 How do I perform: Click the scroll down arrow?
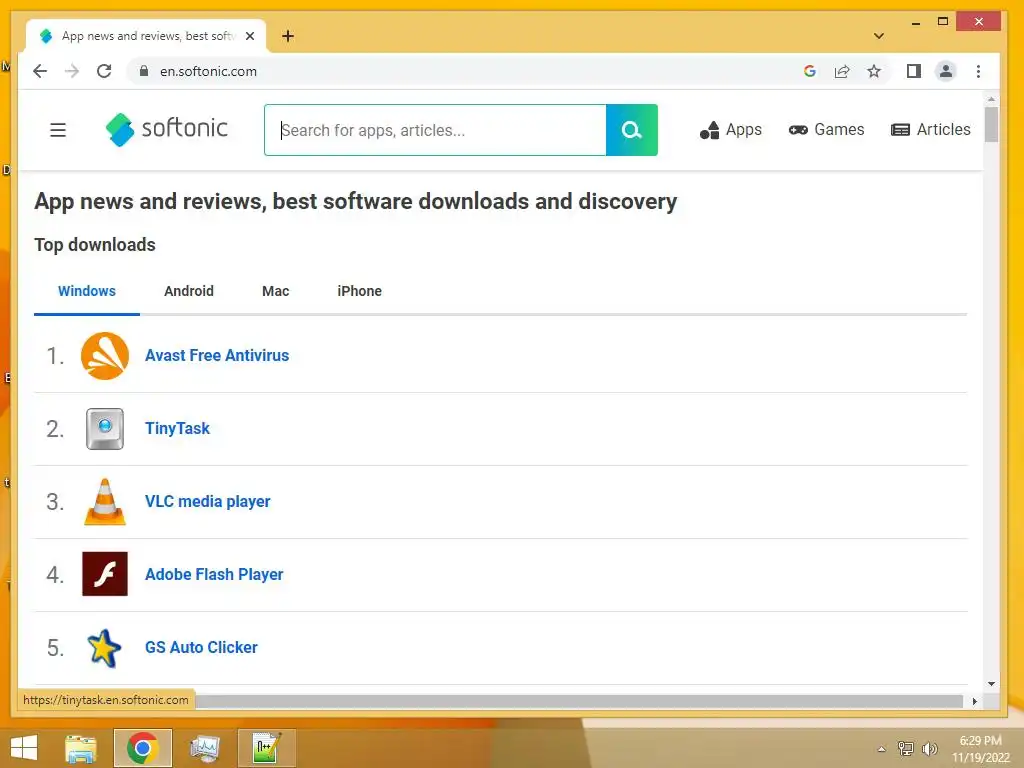(991, 684)
